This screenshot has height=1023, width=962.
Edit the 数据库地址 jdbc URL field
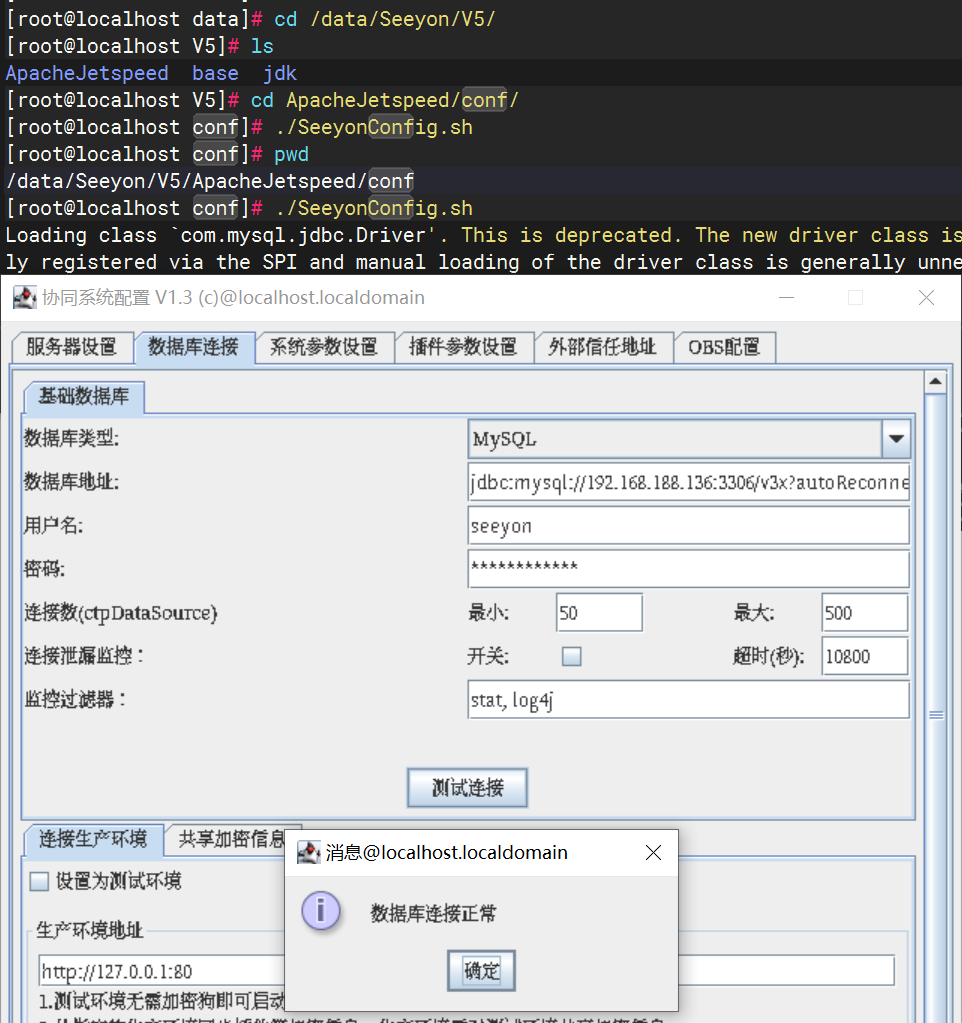click(x=689, y=482)
